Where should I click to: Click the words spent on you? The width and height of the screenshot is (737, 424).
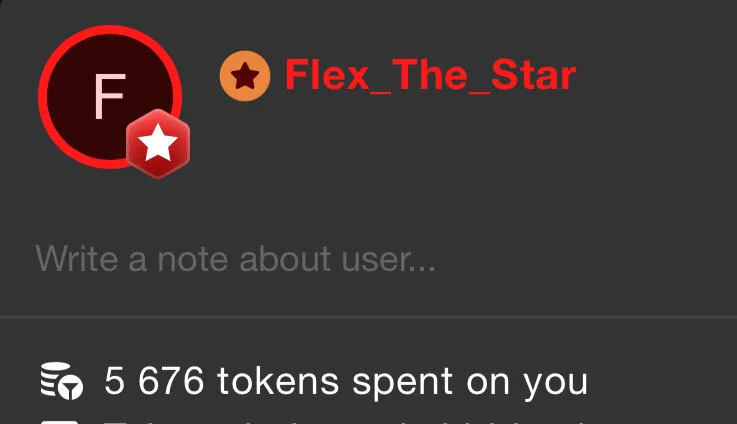tap(470, 383)
